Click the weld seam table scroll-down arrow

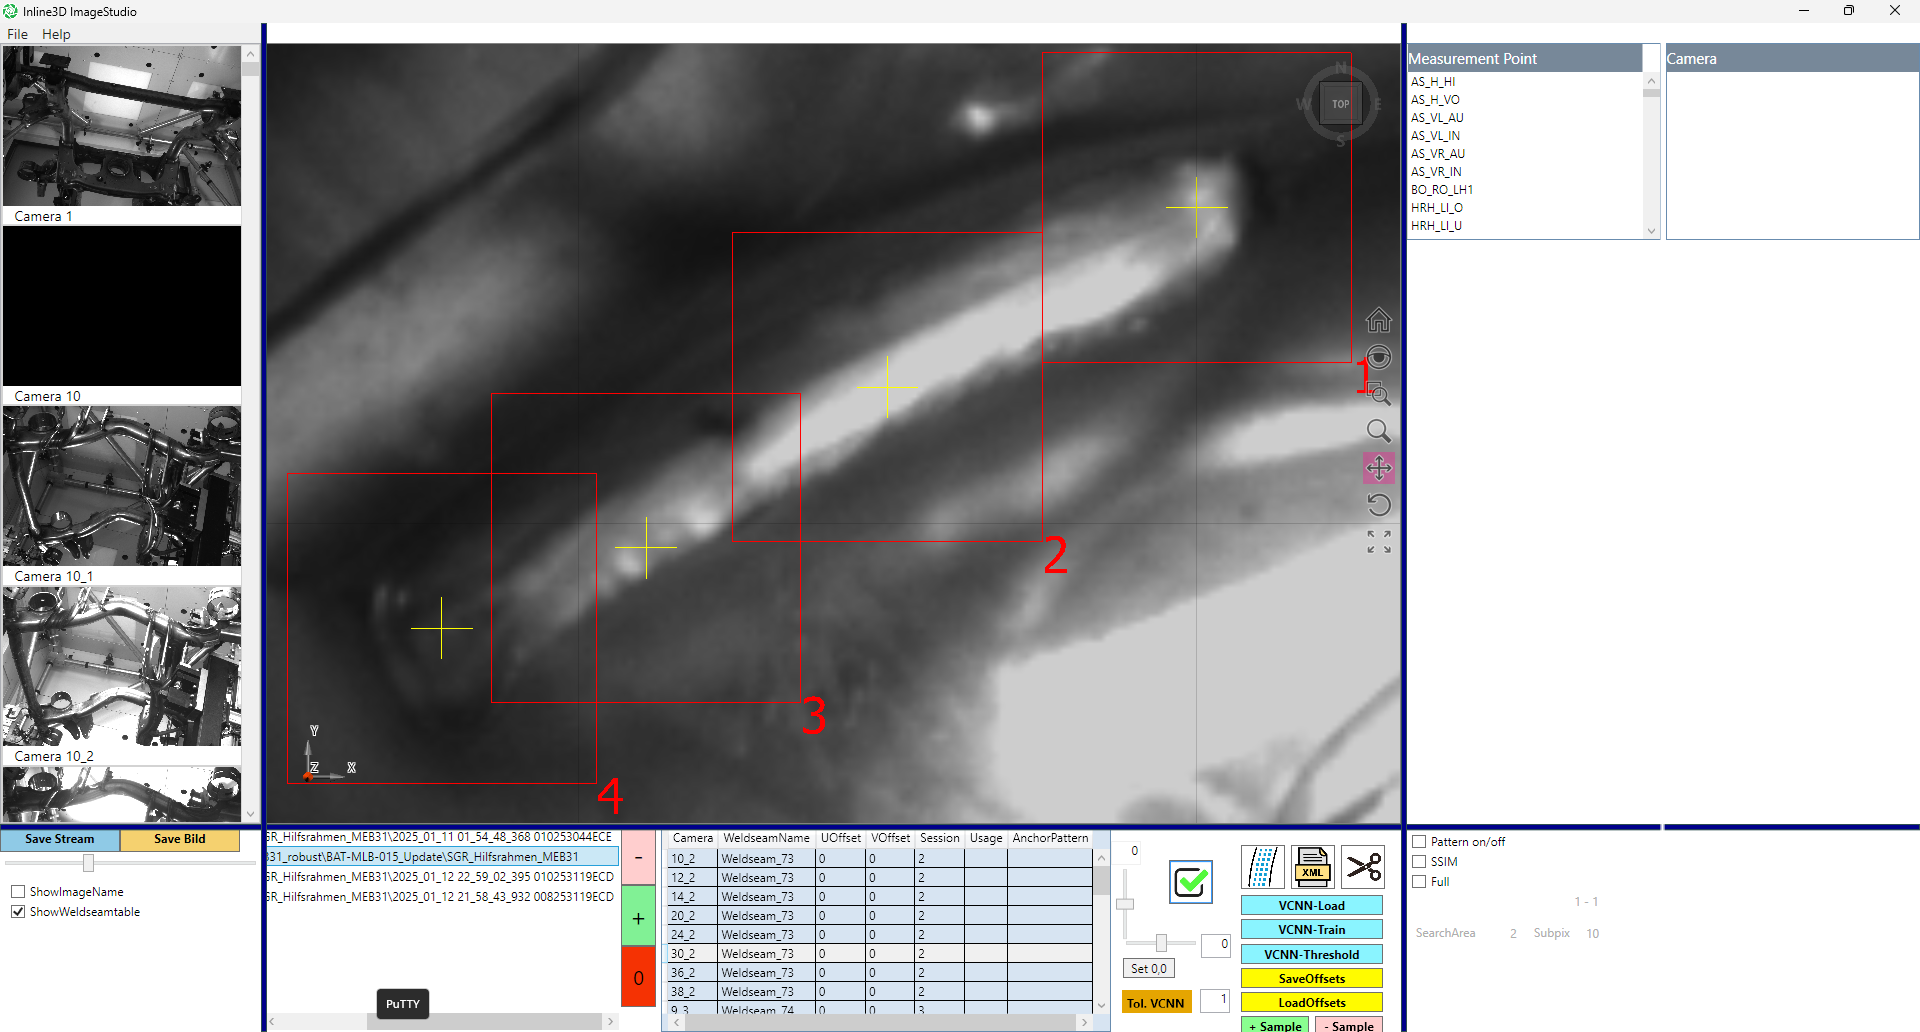click(x=1101, y=1005)
